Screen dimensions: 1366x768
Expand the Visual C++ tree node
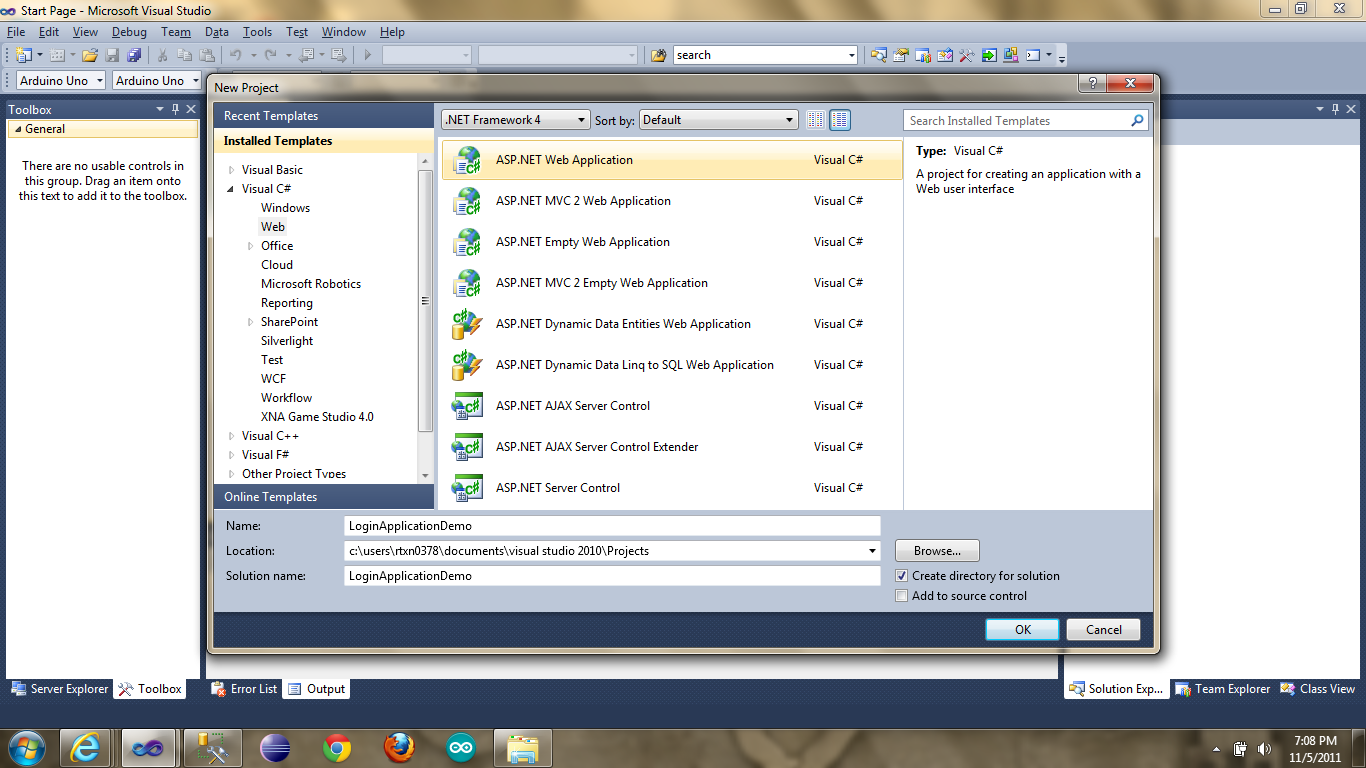[231, 435]
